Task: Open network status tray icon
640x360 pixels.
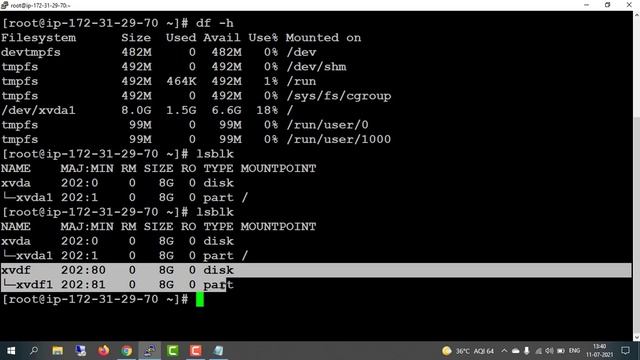Action: click(x=539, y=351)
